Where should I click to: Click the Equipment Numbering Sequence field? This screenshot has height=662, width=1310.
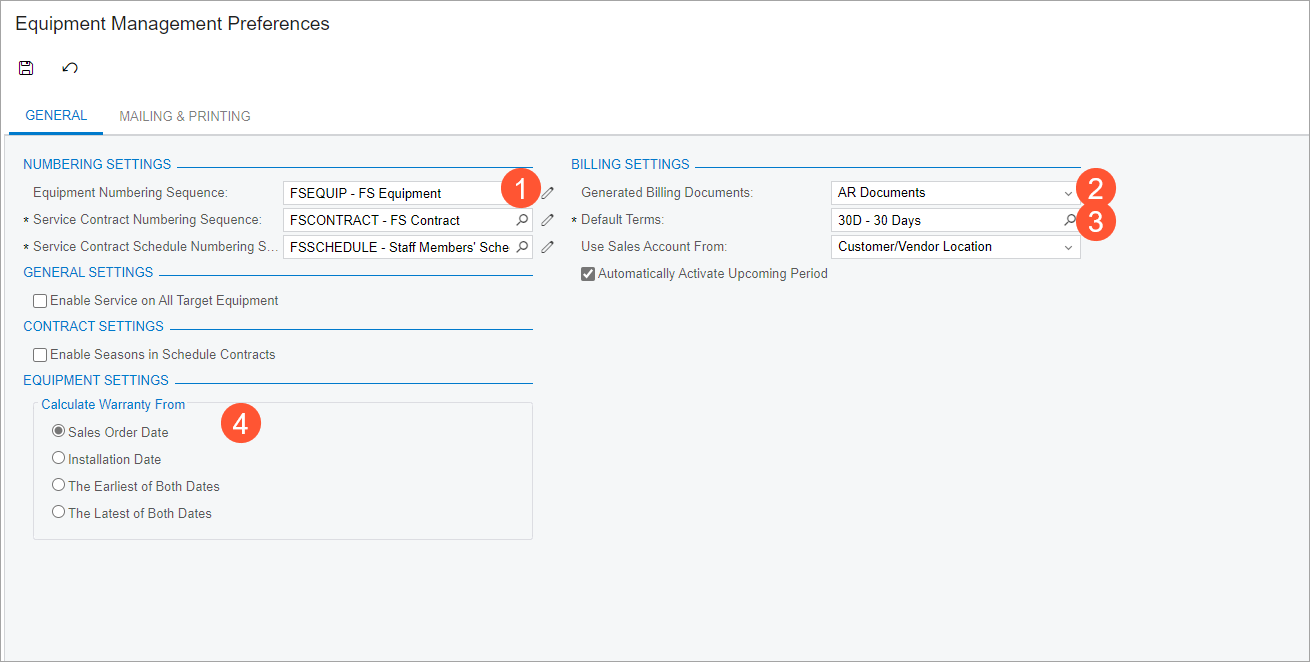coord(390,193)
